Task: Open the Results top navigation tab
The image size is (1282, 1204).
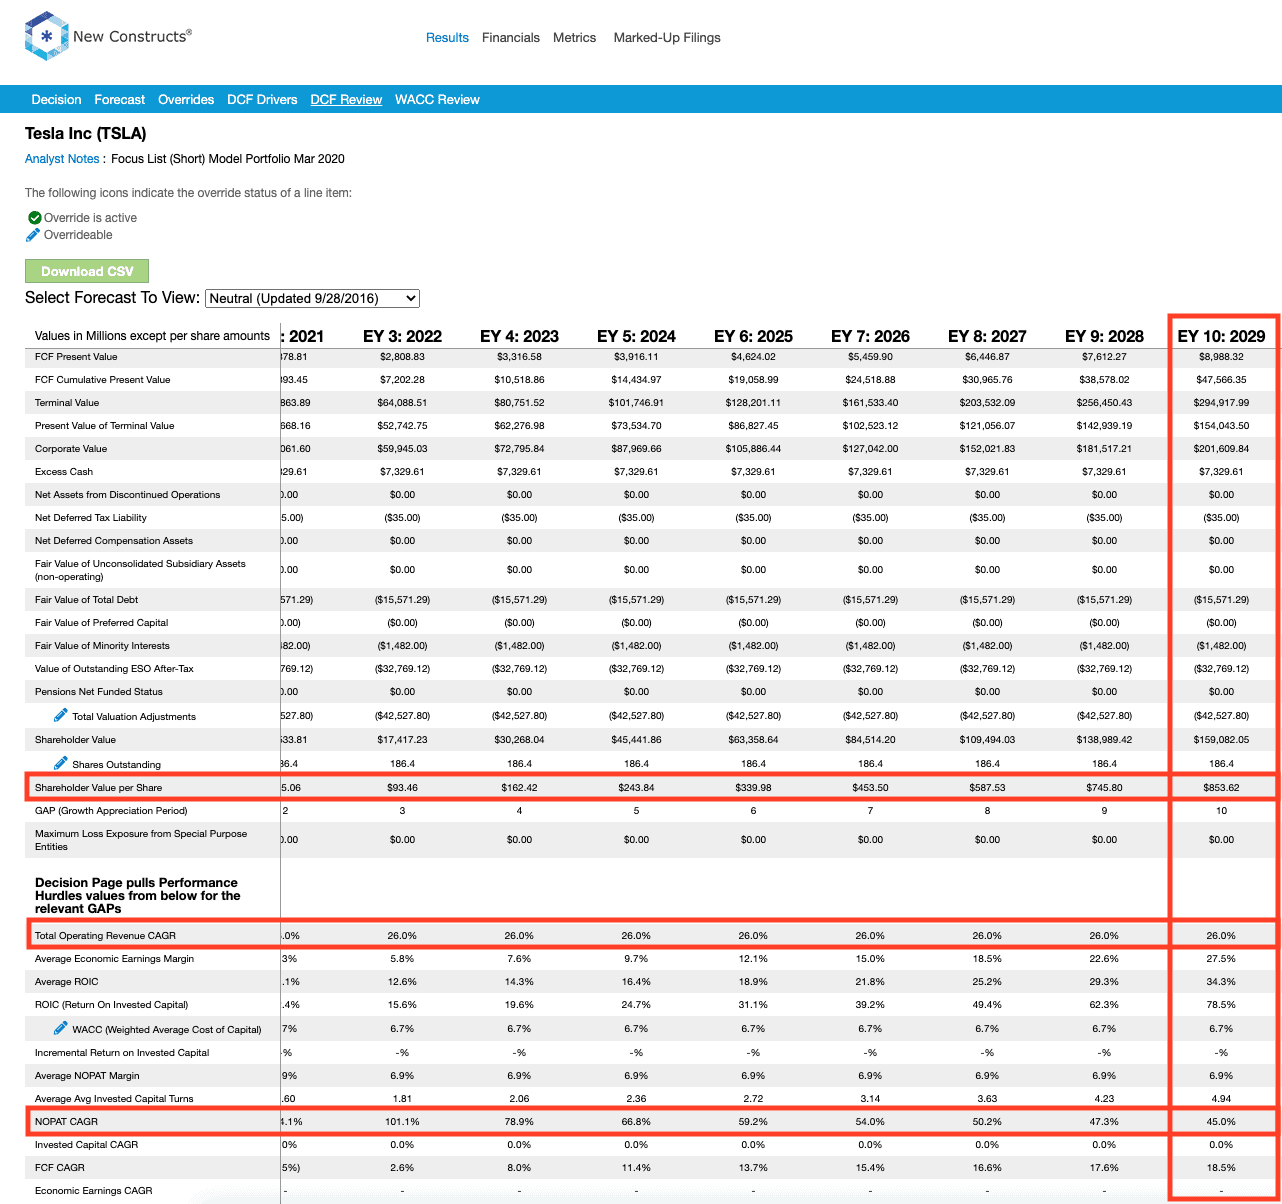Action: [x=447, y=38]
